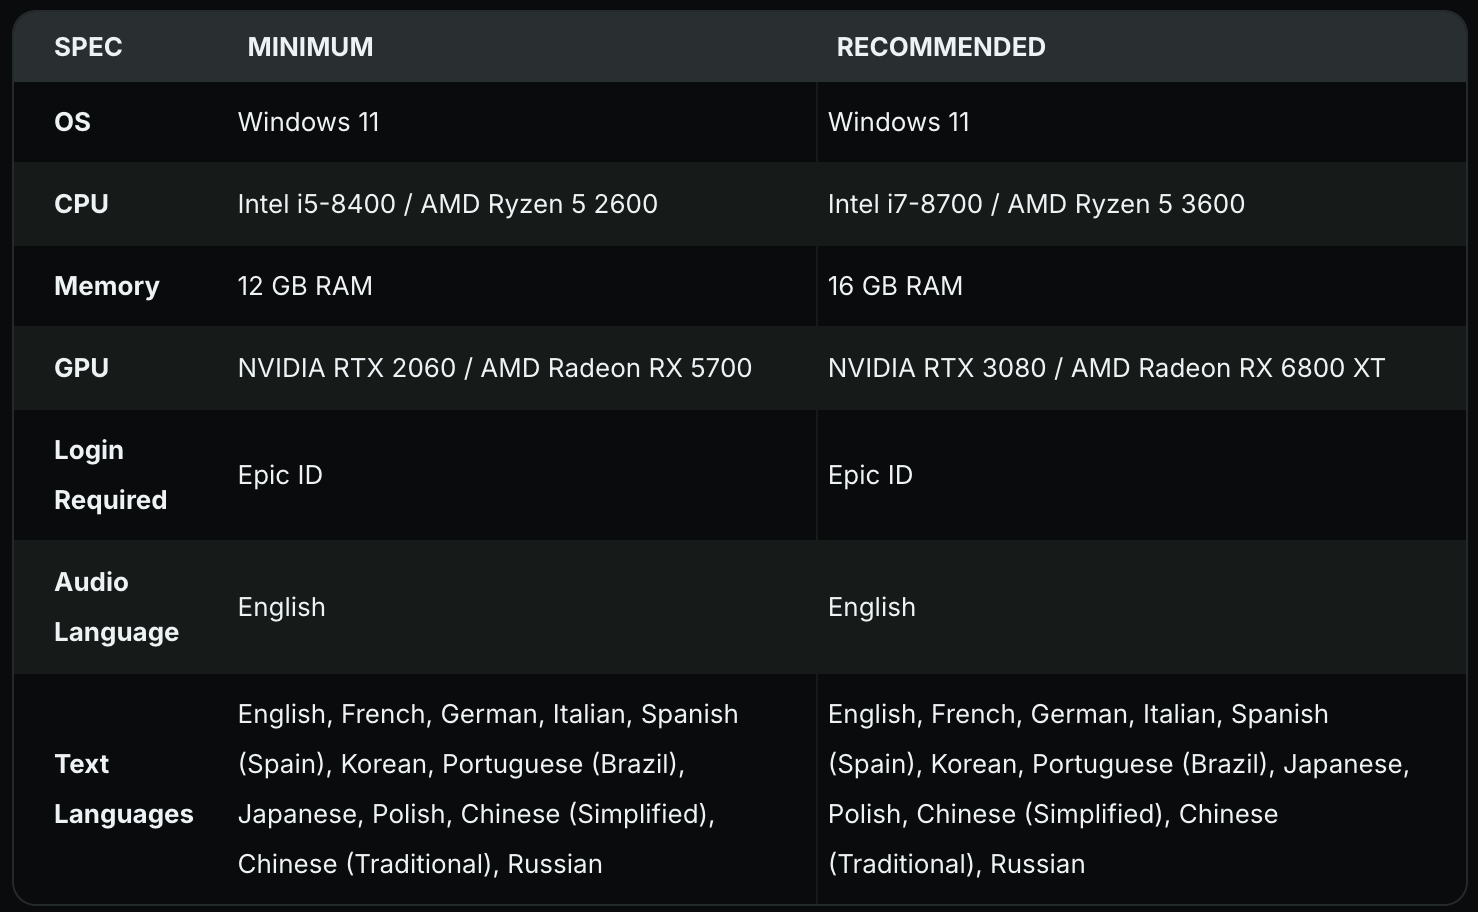This screenshot has height=912, width=1478.
Task: Click the minimum Windows 11 cell
Action: click(308, 122)
